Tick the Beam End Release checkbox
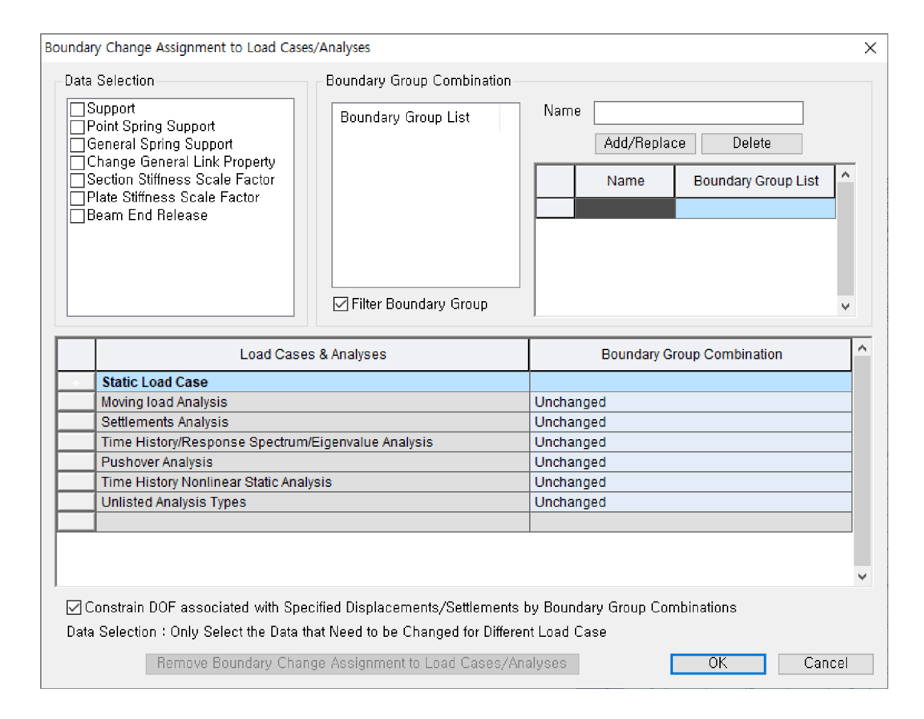924x719 pixels. pyautogui.click(x=77, y=216)
